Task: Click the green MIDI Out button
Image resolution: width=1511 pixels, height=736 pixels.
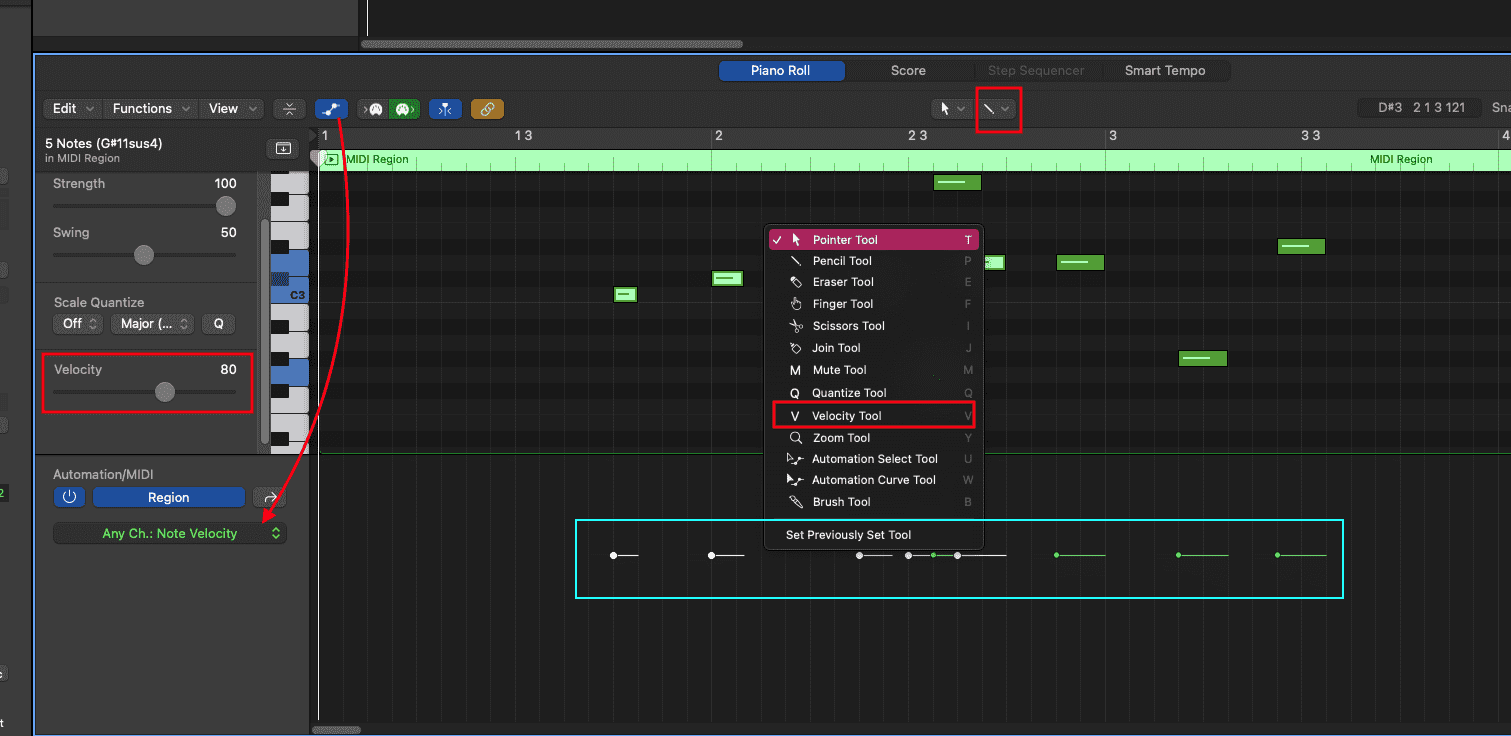Action: (x=403, y=109)
